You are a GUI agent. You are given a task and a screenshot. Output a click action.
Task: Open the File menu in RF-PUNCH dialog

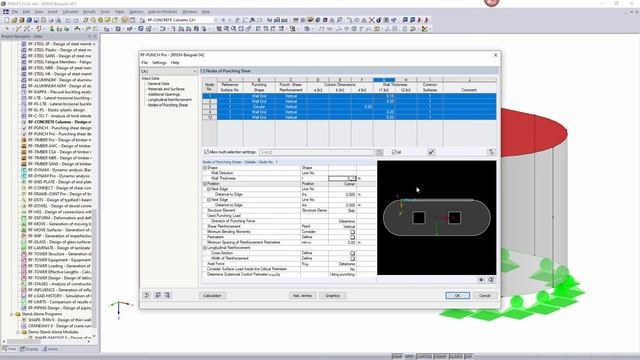pyautogui.click(x=144, y=63)
